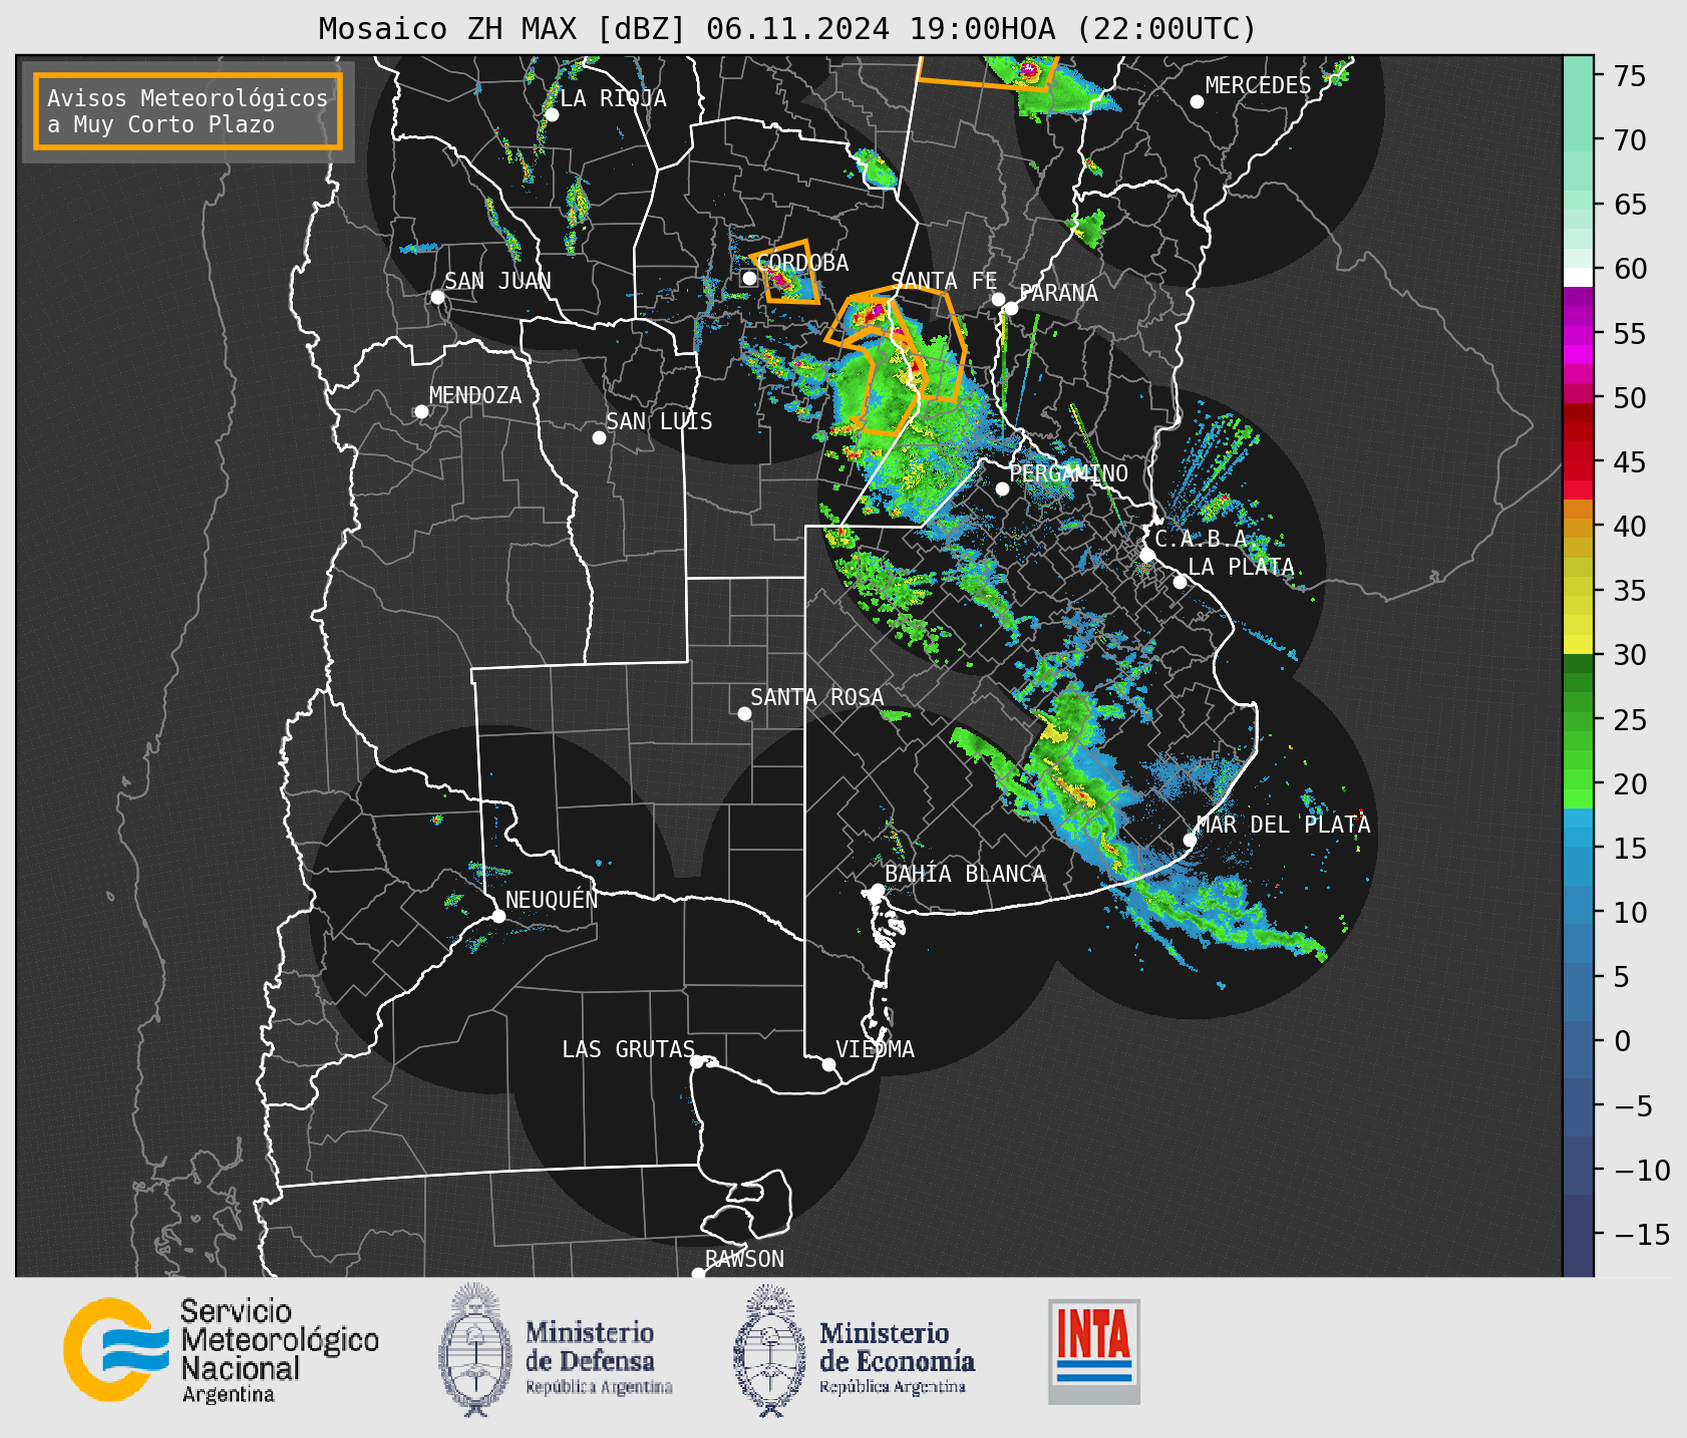Click the Avisos Meteorológicos a Muy Corto Plazo legend box
The height and width of the screenshot is (1438, 1687).
tap(188, 111)
